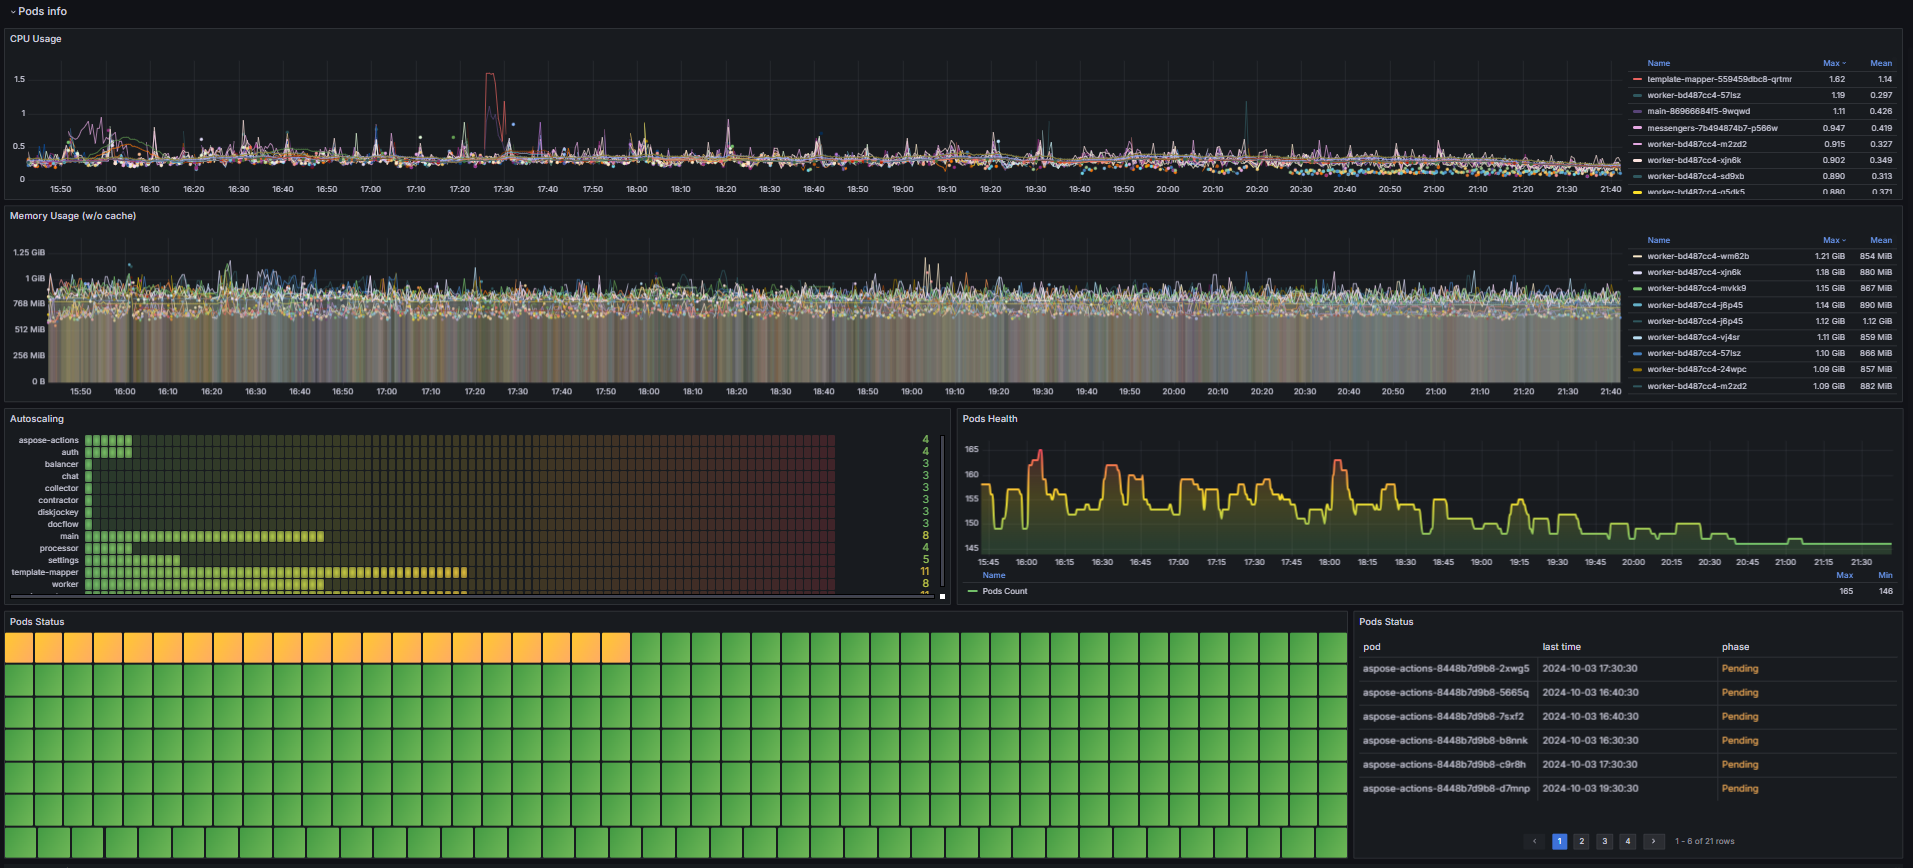The height and width of the screenshot is (868, 1913).
Task: Toggle main-86966684f5-9wqwd series in CPU legend
Action: pyautogui.click(x=1699, y=111)
